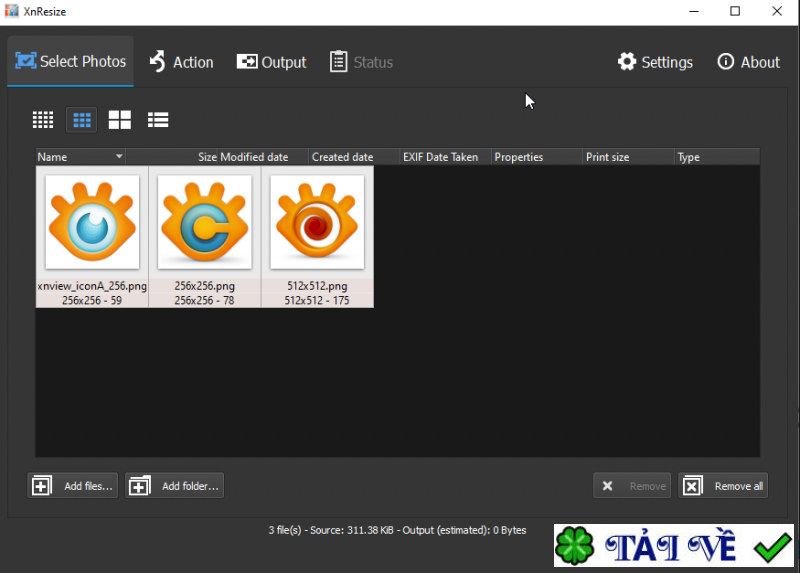800x573 pixels.
Task: Switch to small thumbnails grid view
Action: tap(43, 120)
